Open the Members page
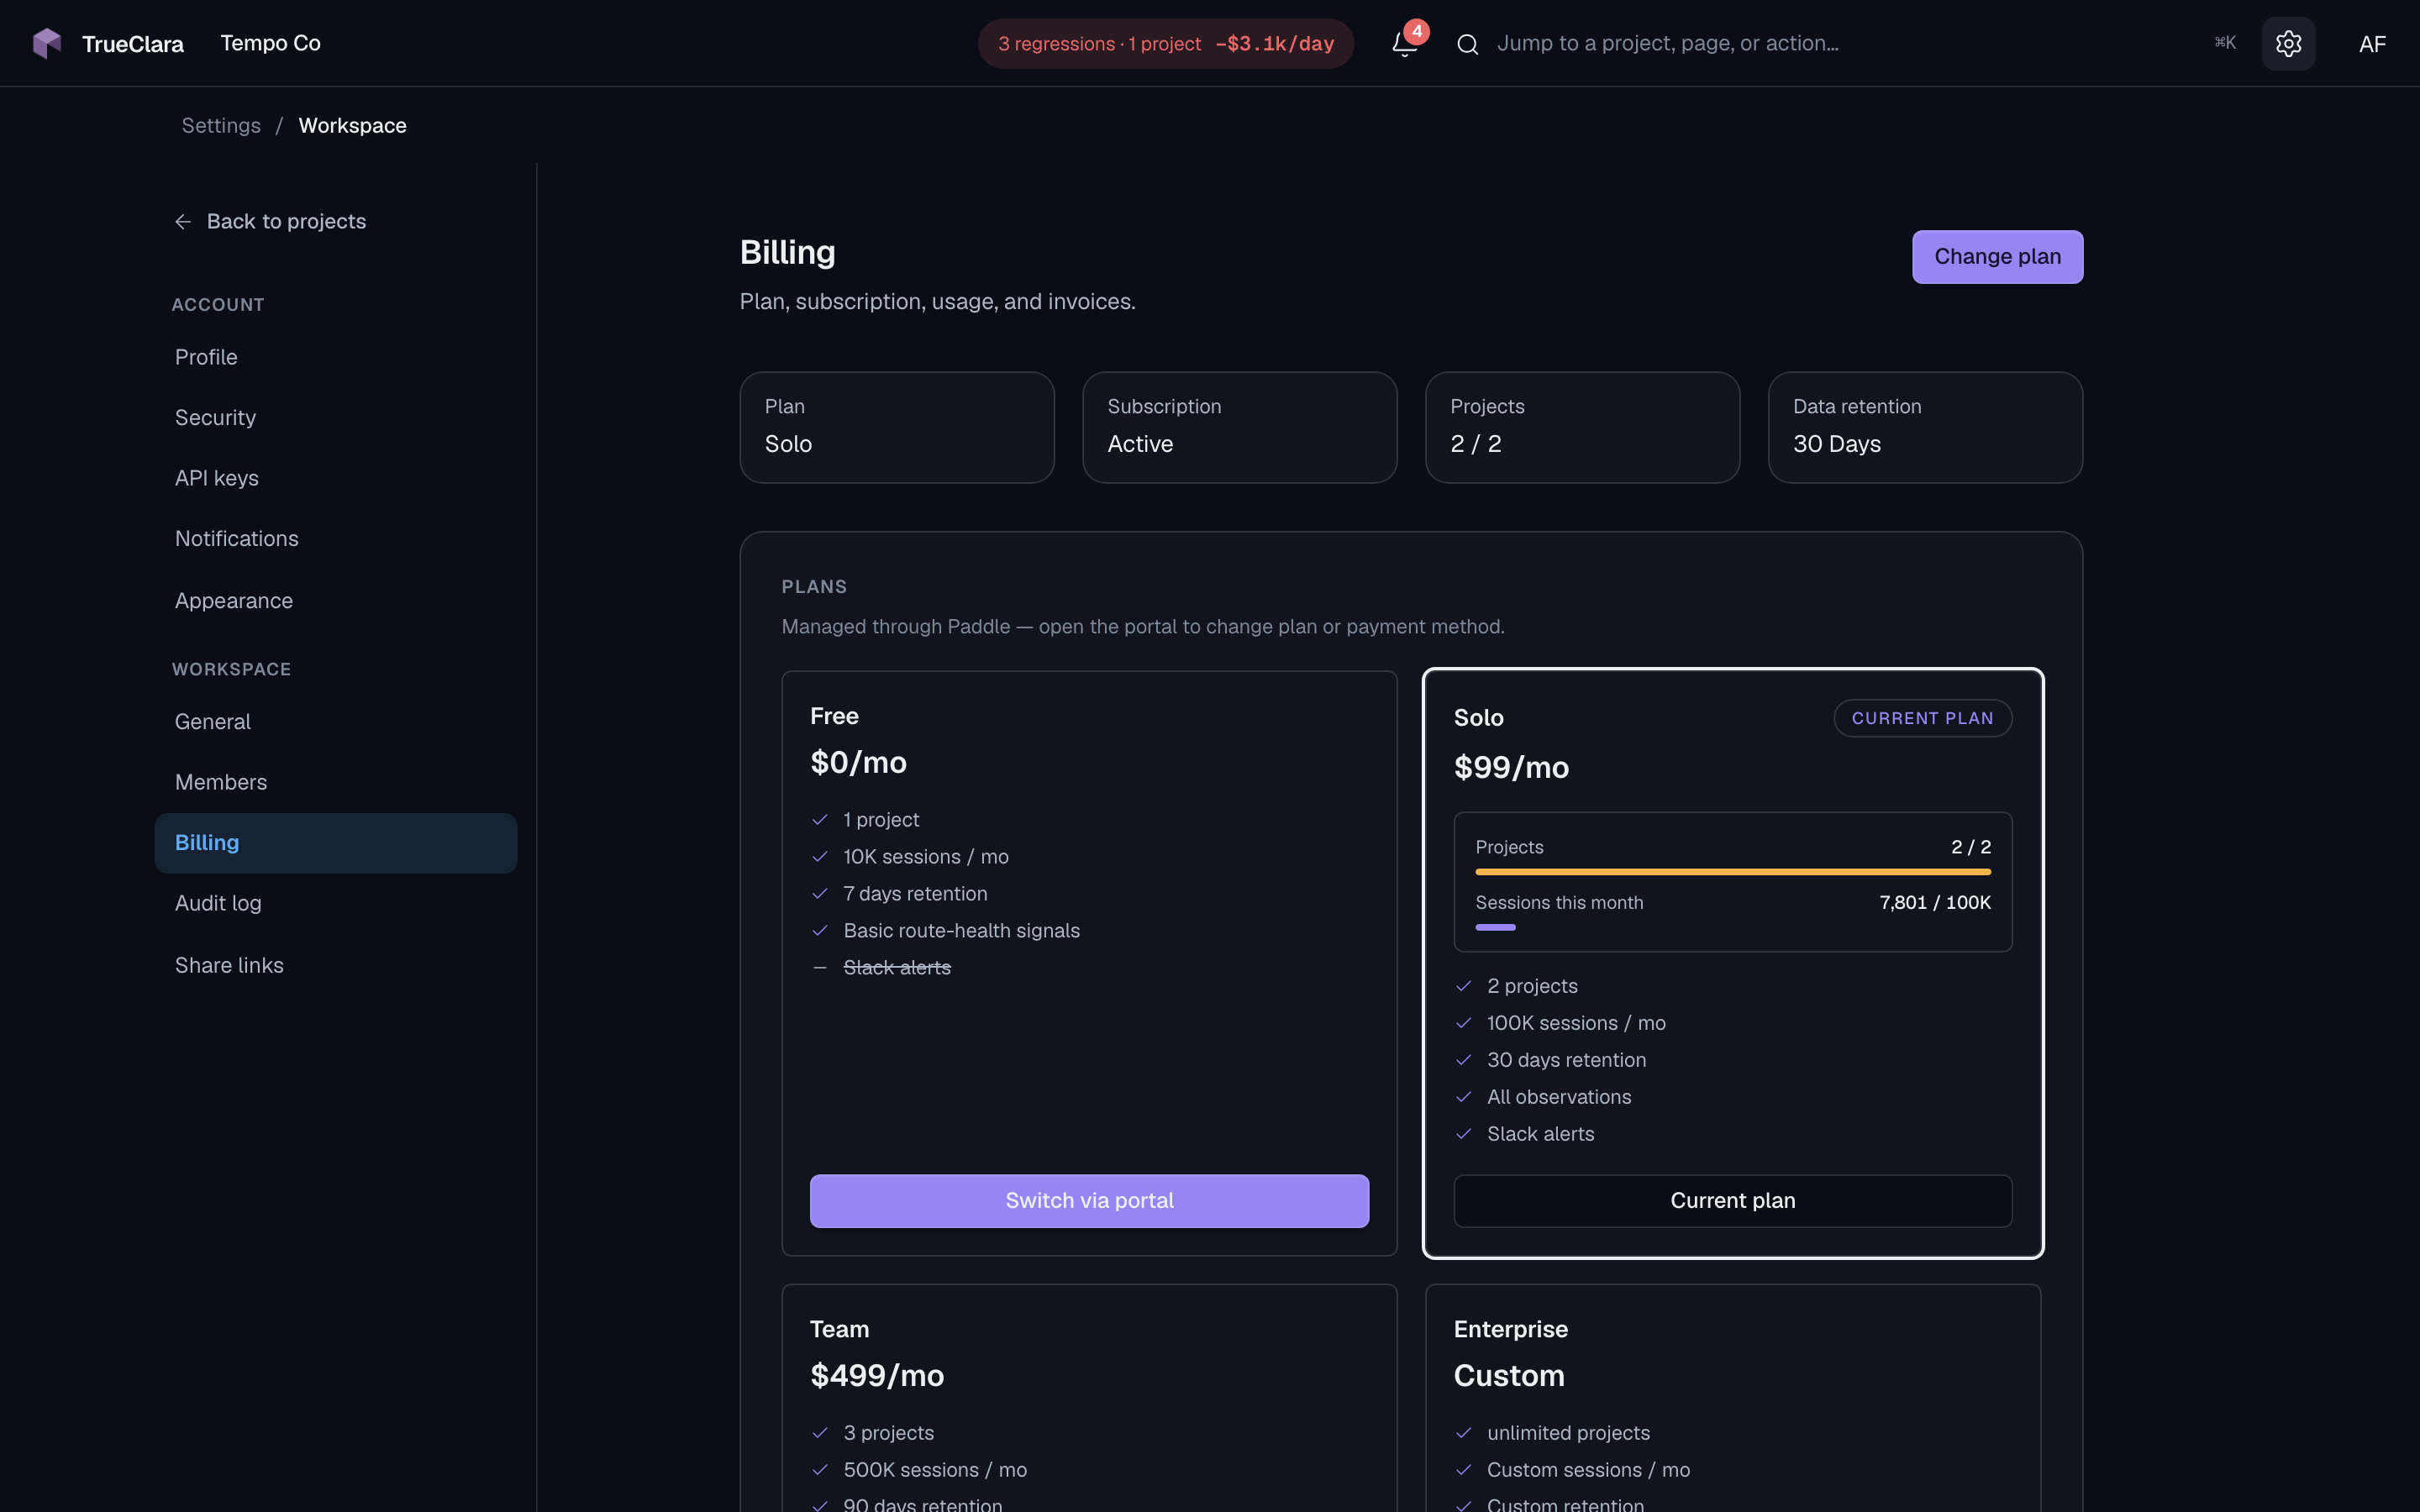The width and height of the screenshot is (2420, 1512). pos(335,782)
